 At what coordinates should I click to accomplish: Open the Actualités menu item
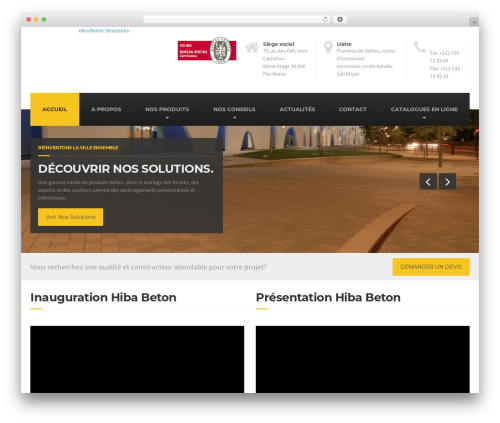point(297,109)
